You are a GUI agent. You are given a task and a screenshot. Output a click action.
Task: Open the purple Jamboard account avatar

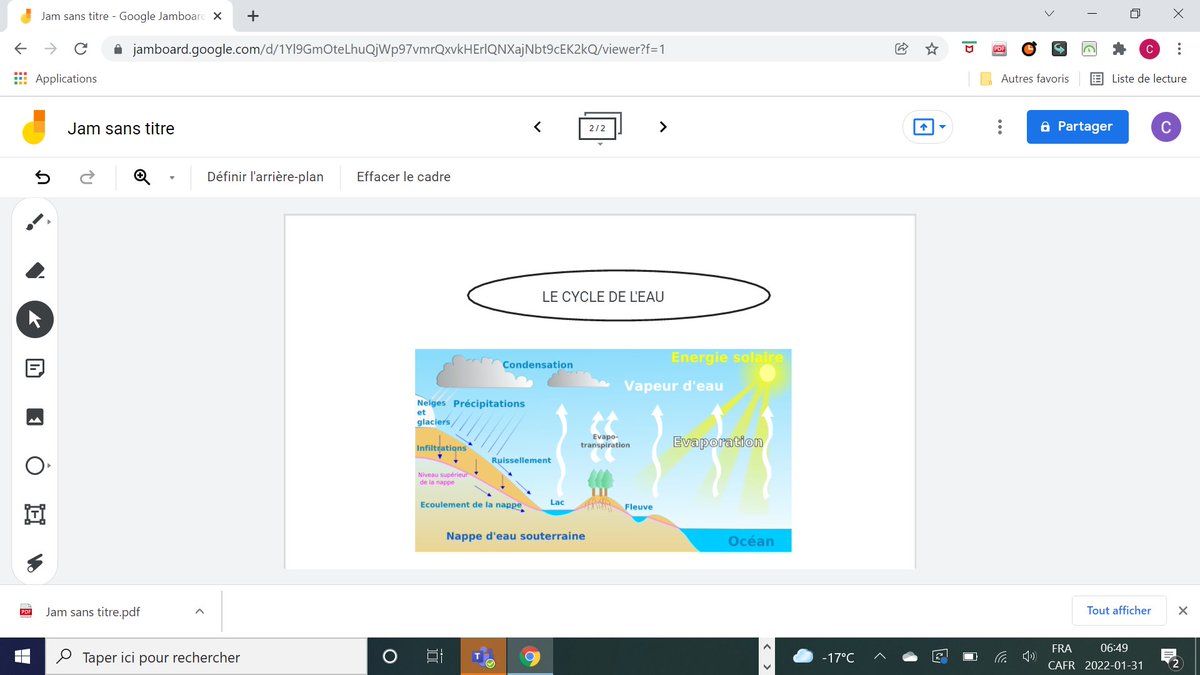[x=1165, y=127]
